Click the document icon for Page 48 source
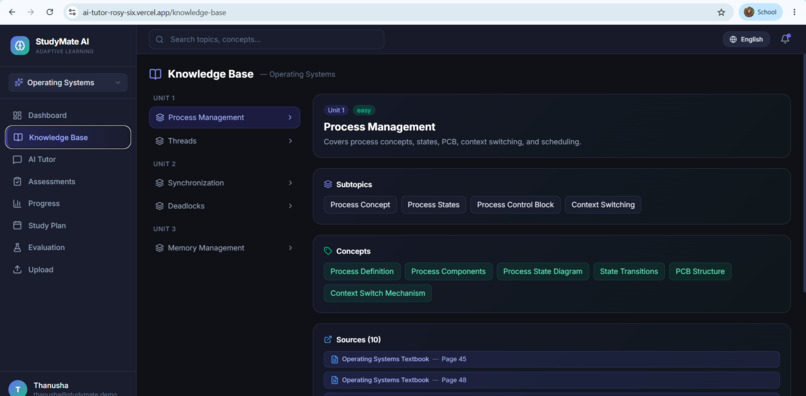806x396 pixels. point(334,380)
